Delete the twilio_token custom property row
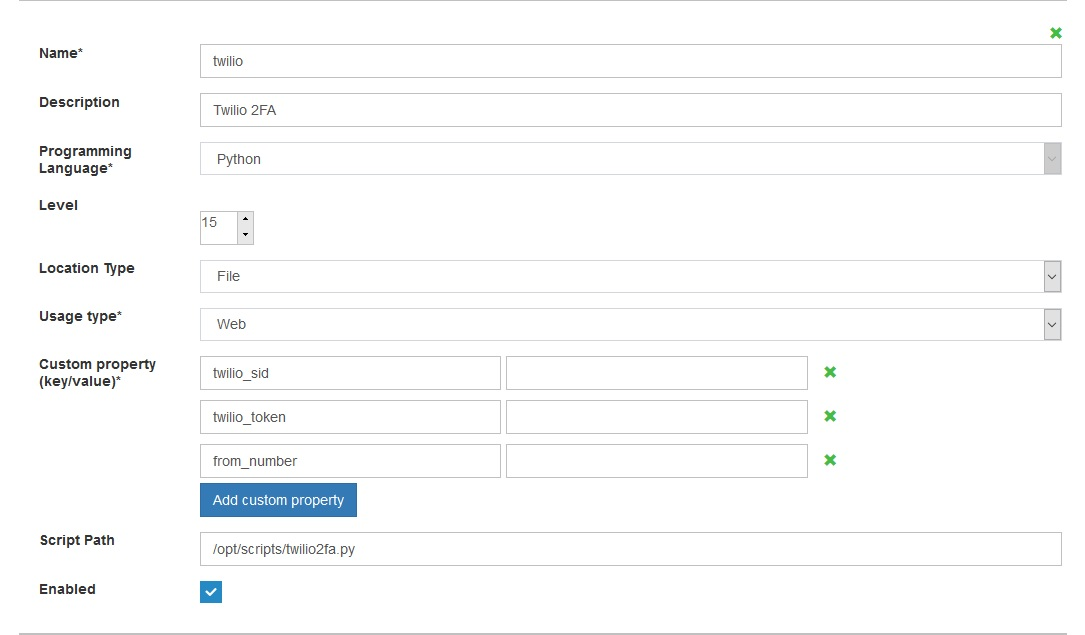The height and width of the screenshot is (635, 1085). tap(829, 416)
